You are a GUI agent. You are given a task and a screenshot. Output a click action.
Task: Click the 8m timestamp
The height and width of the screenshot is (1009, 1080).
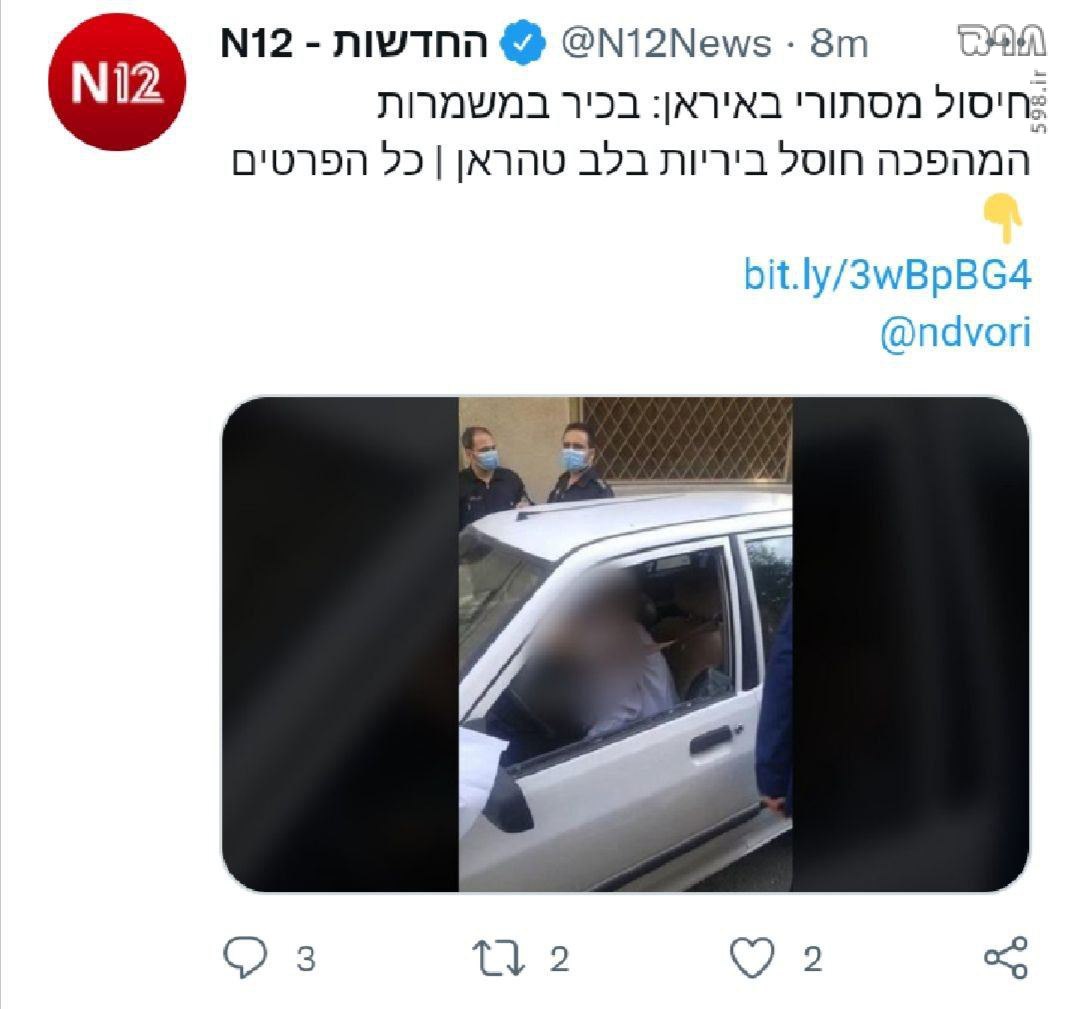pyautogui.click(x=838, y=43)
